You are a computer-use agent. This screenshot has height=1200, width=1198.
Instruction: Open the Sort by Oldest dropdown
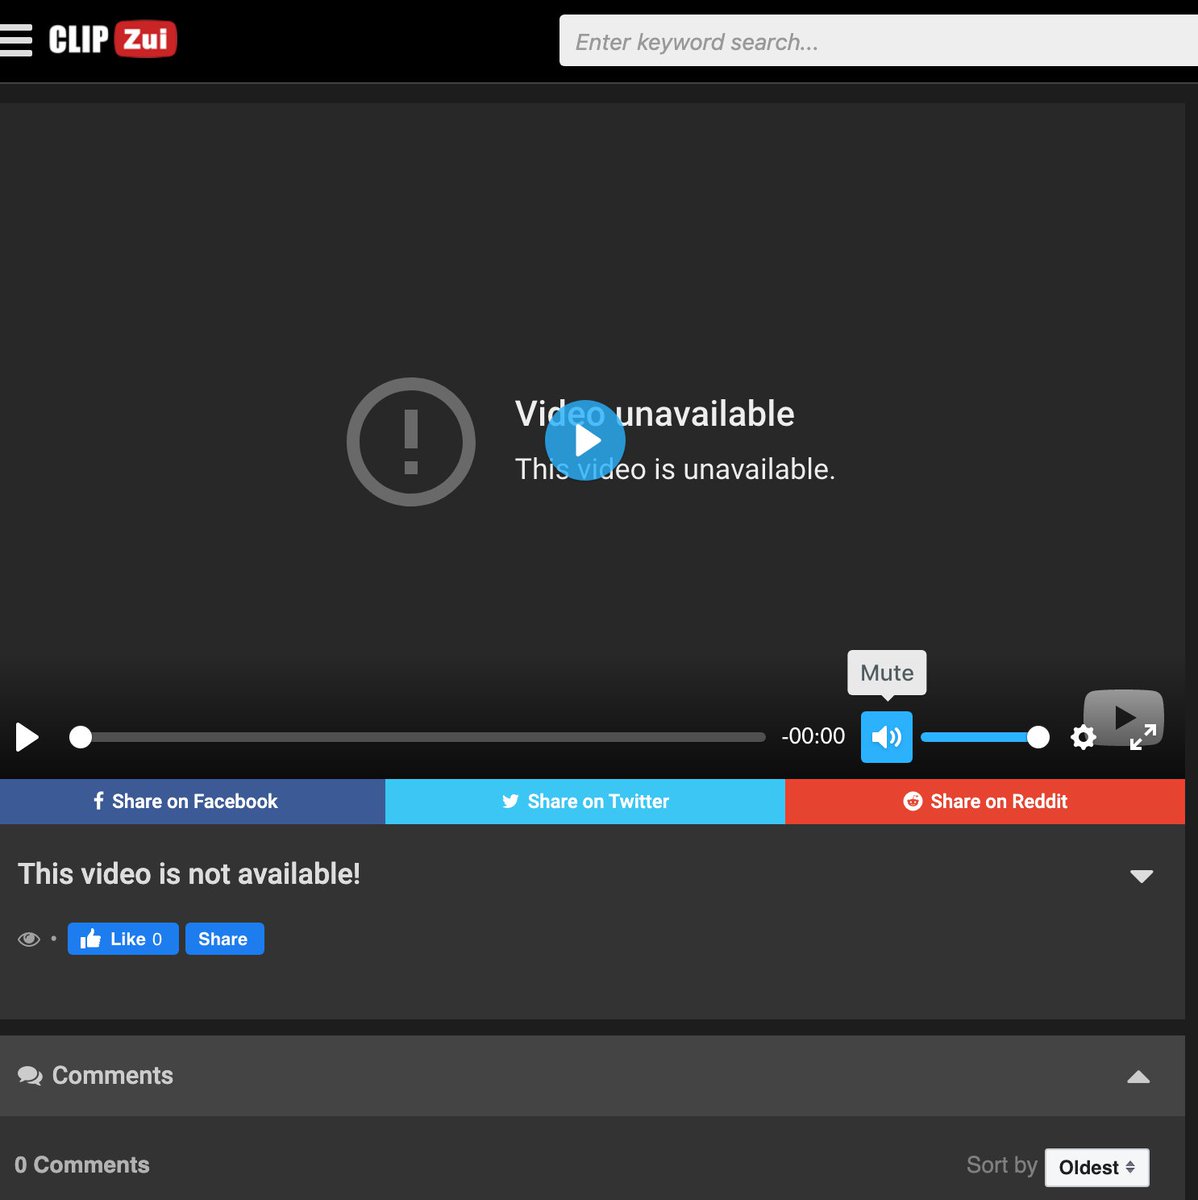(x=1097, y=1167)
